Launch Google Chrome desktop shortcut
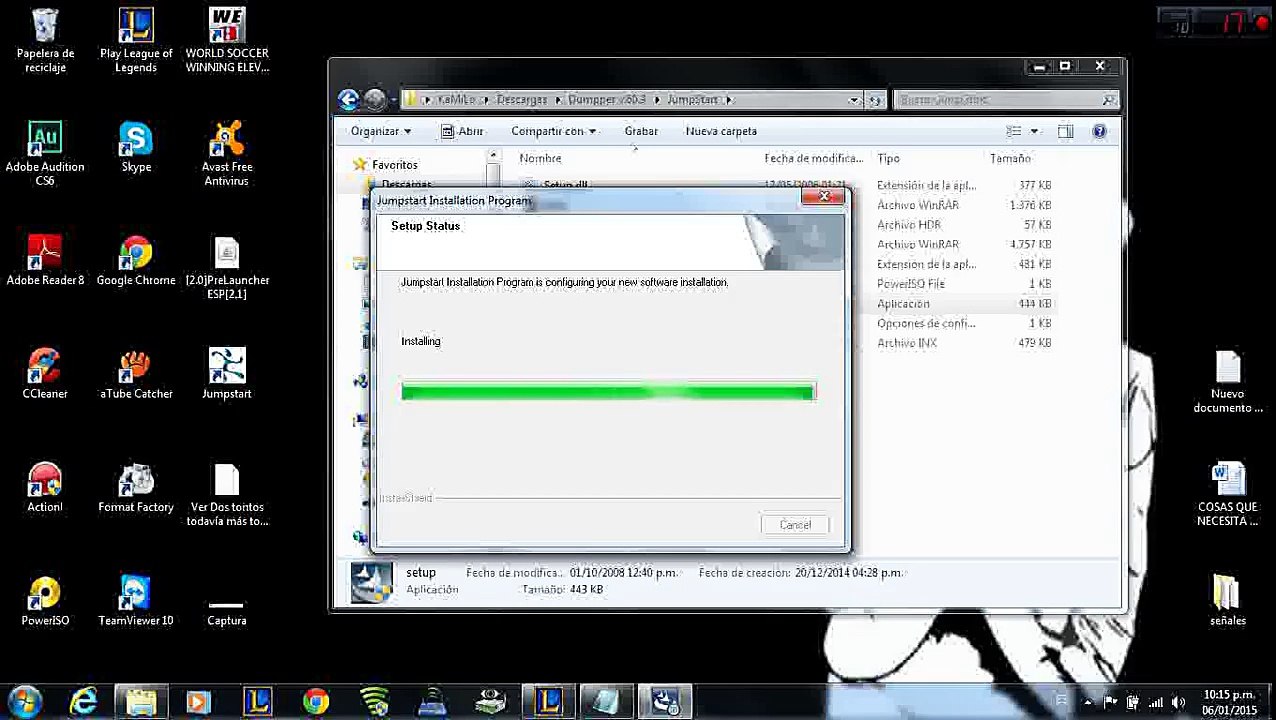Screen dimensions: 1276x720 tap(136, 260)
